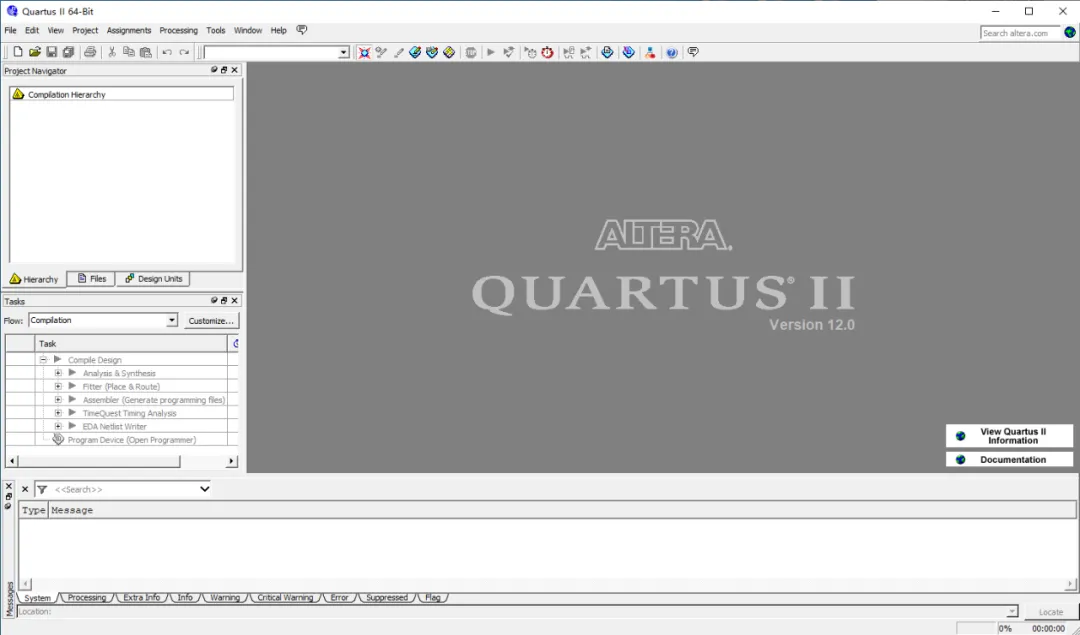
Task: Click the New file toolbar icon
Action: click(x=18, y=52)
